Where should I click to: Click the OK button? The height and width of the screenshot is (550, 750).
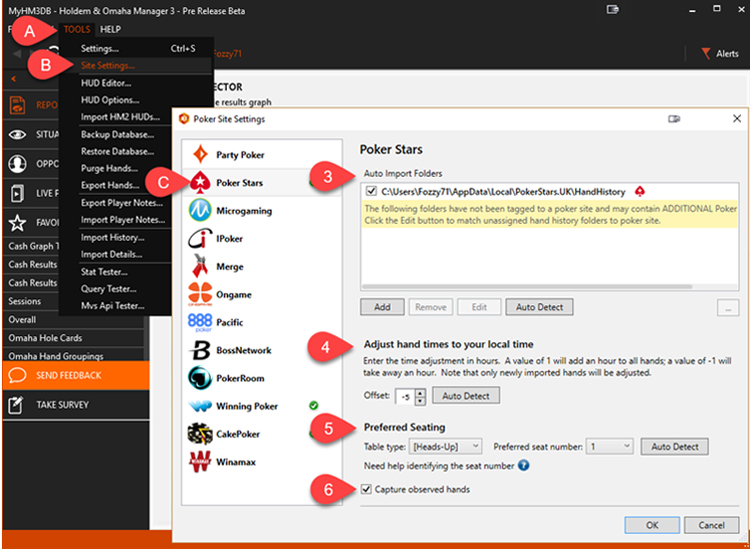tap(652, 525)
